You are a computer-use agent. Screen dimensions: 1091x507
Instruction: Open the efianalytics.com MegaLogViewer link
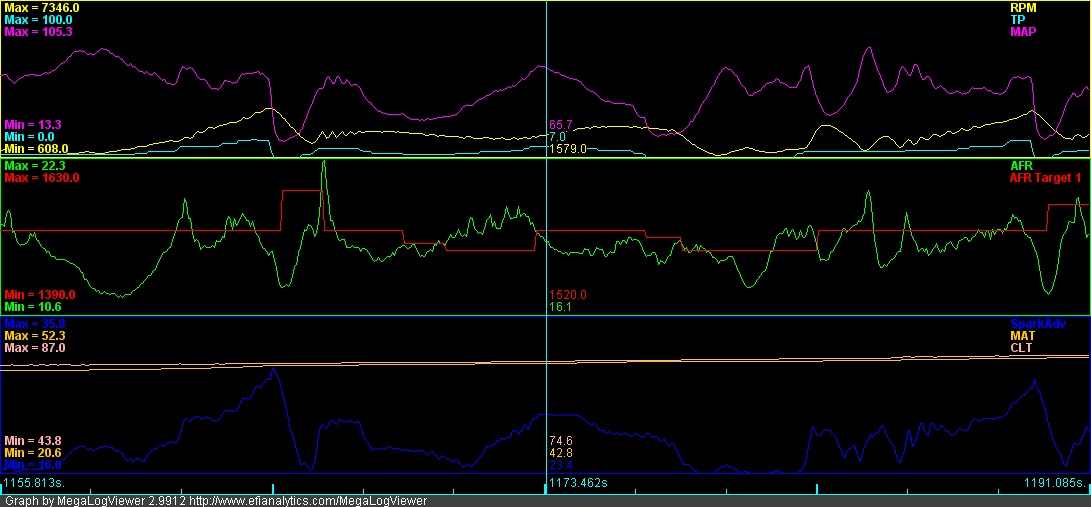coord(308,501)
